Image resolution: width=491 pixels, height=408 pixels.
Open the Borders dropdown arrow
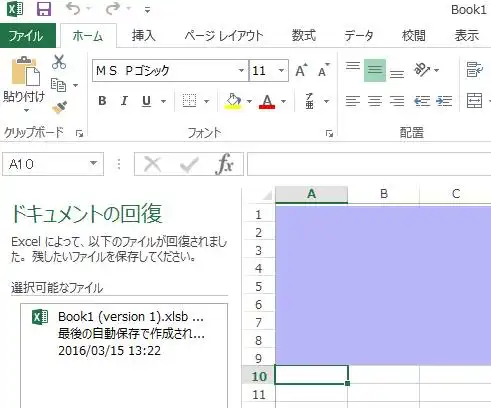click(x=206, y=101)
